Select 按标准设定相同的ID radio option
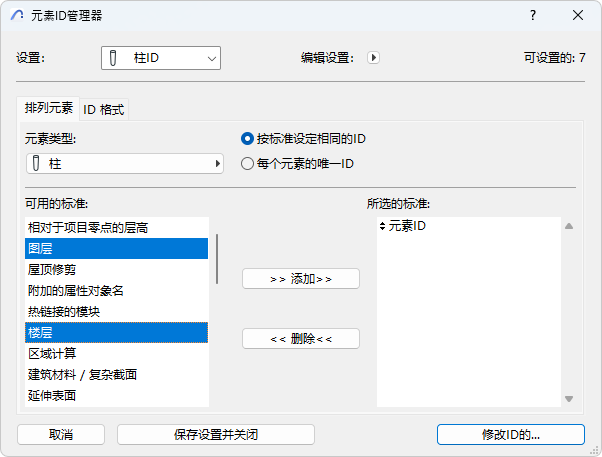The image size is (602, 457). pyautogui.click(x=247, y=138)
